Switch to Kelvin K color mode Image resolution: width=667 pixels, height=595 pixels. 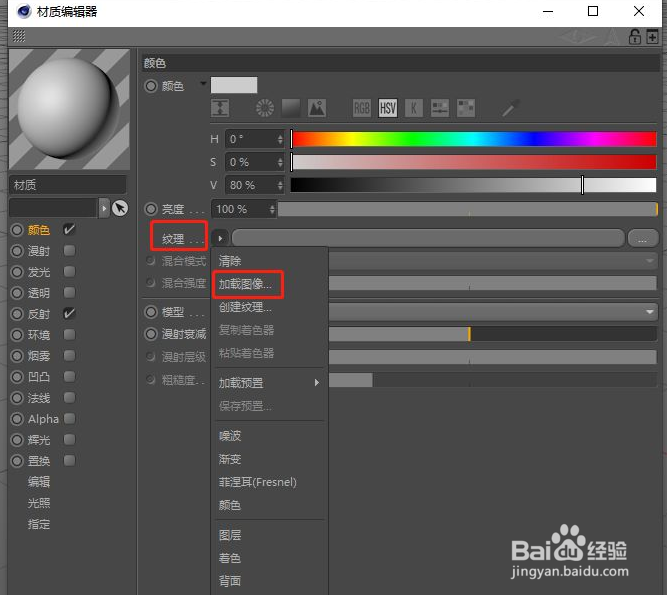(x=413, y=108)
